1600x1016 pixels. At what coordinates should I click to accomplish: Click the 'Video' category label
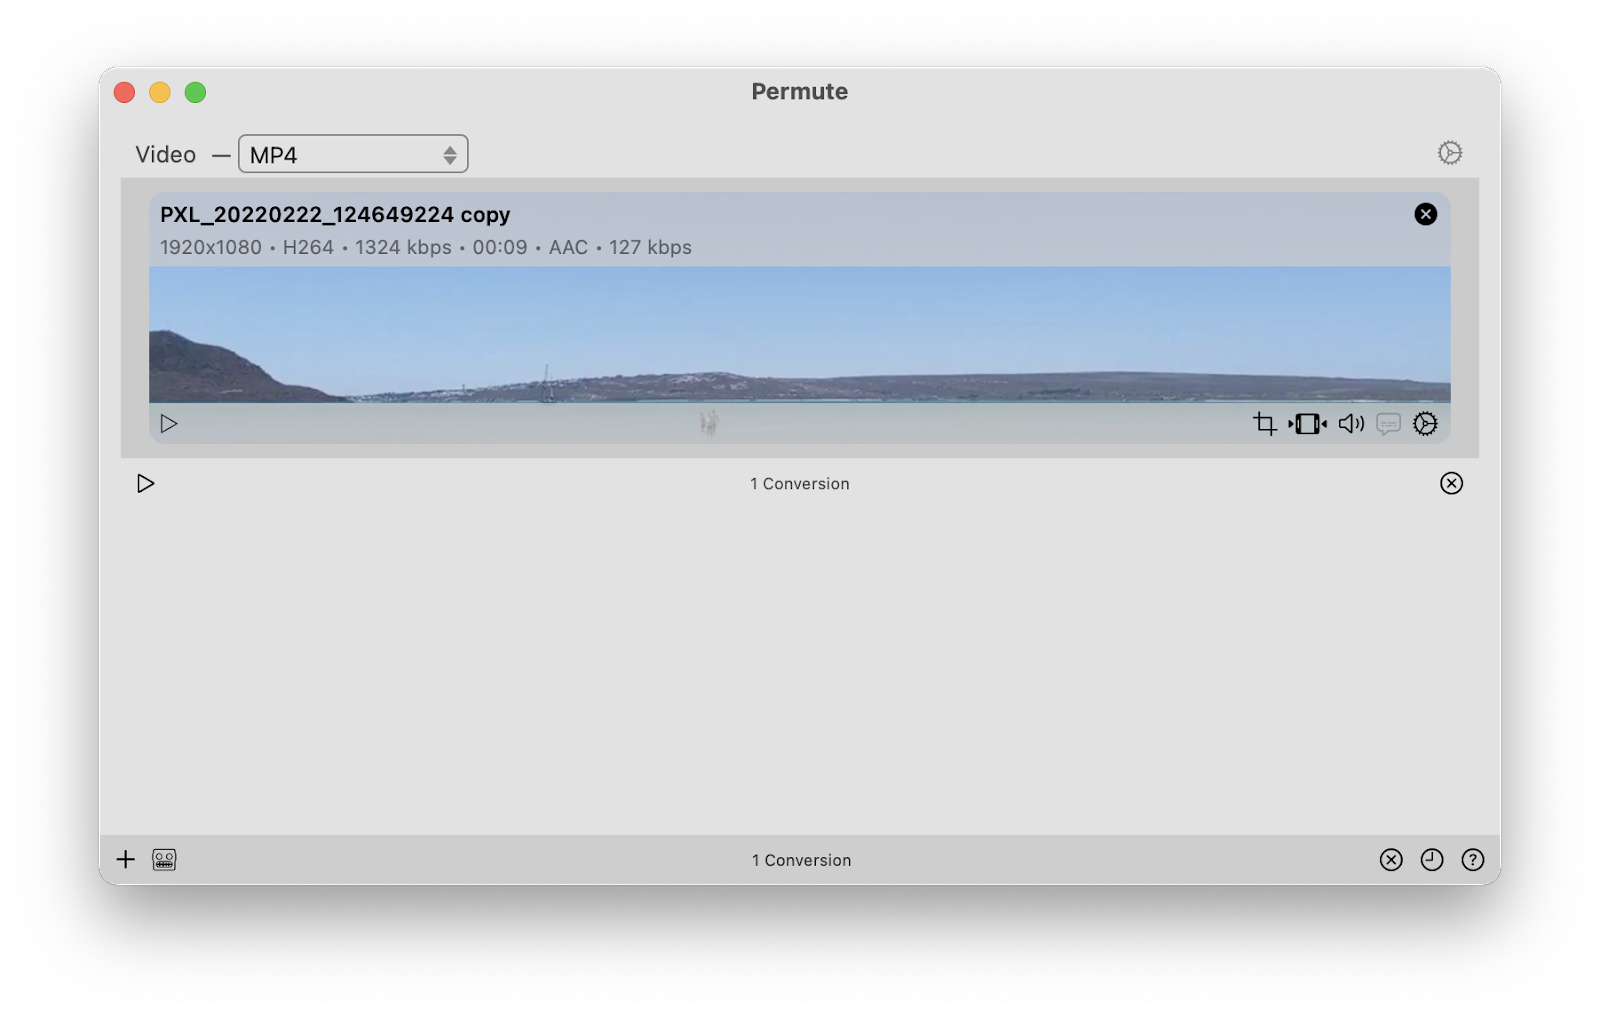click(166, 155)
